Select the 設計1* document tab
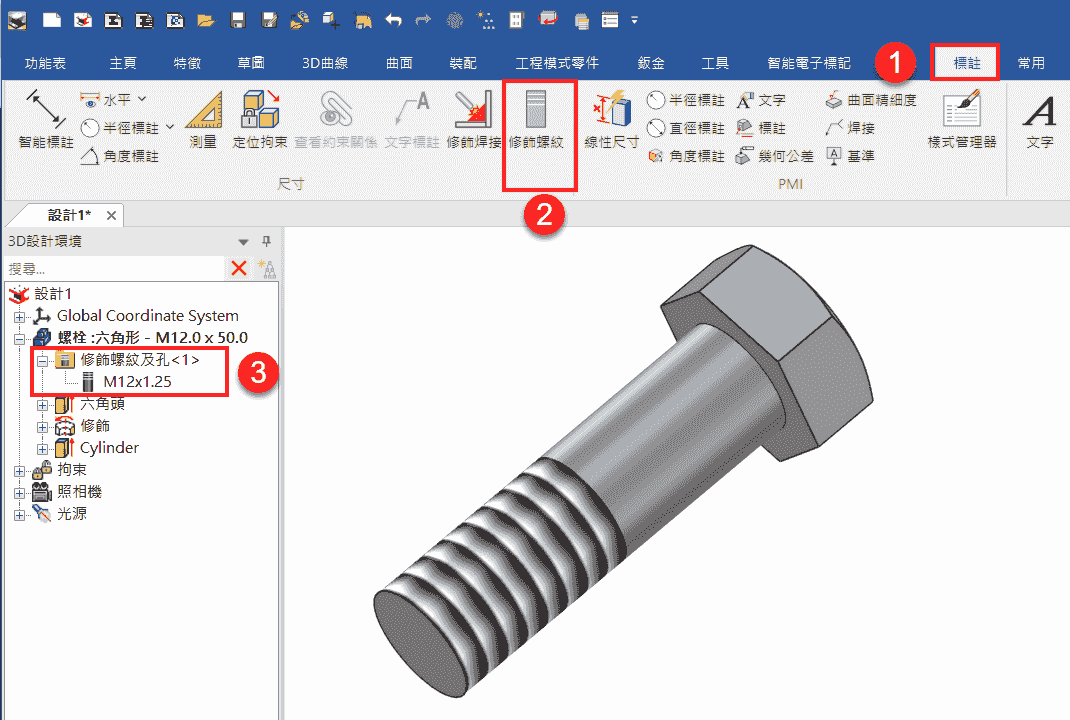 [69, 215]
